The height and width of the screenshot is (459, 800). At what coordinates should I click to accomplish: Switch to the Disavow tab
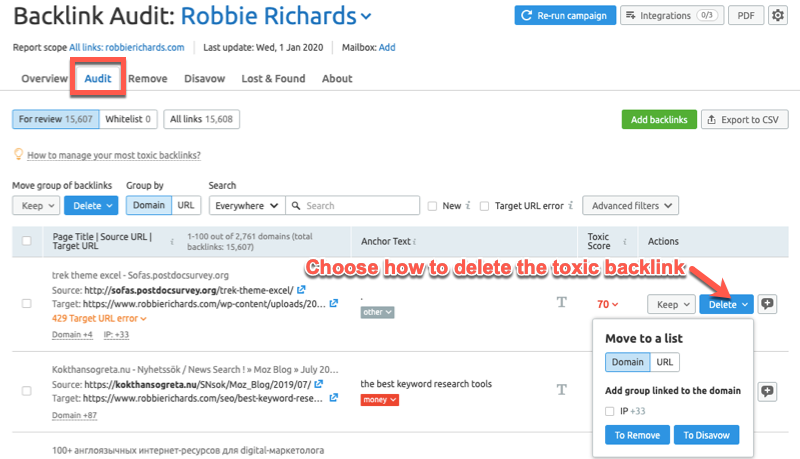[204, 78]
